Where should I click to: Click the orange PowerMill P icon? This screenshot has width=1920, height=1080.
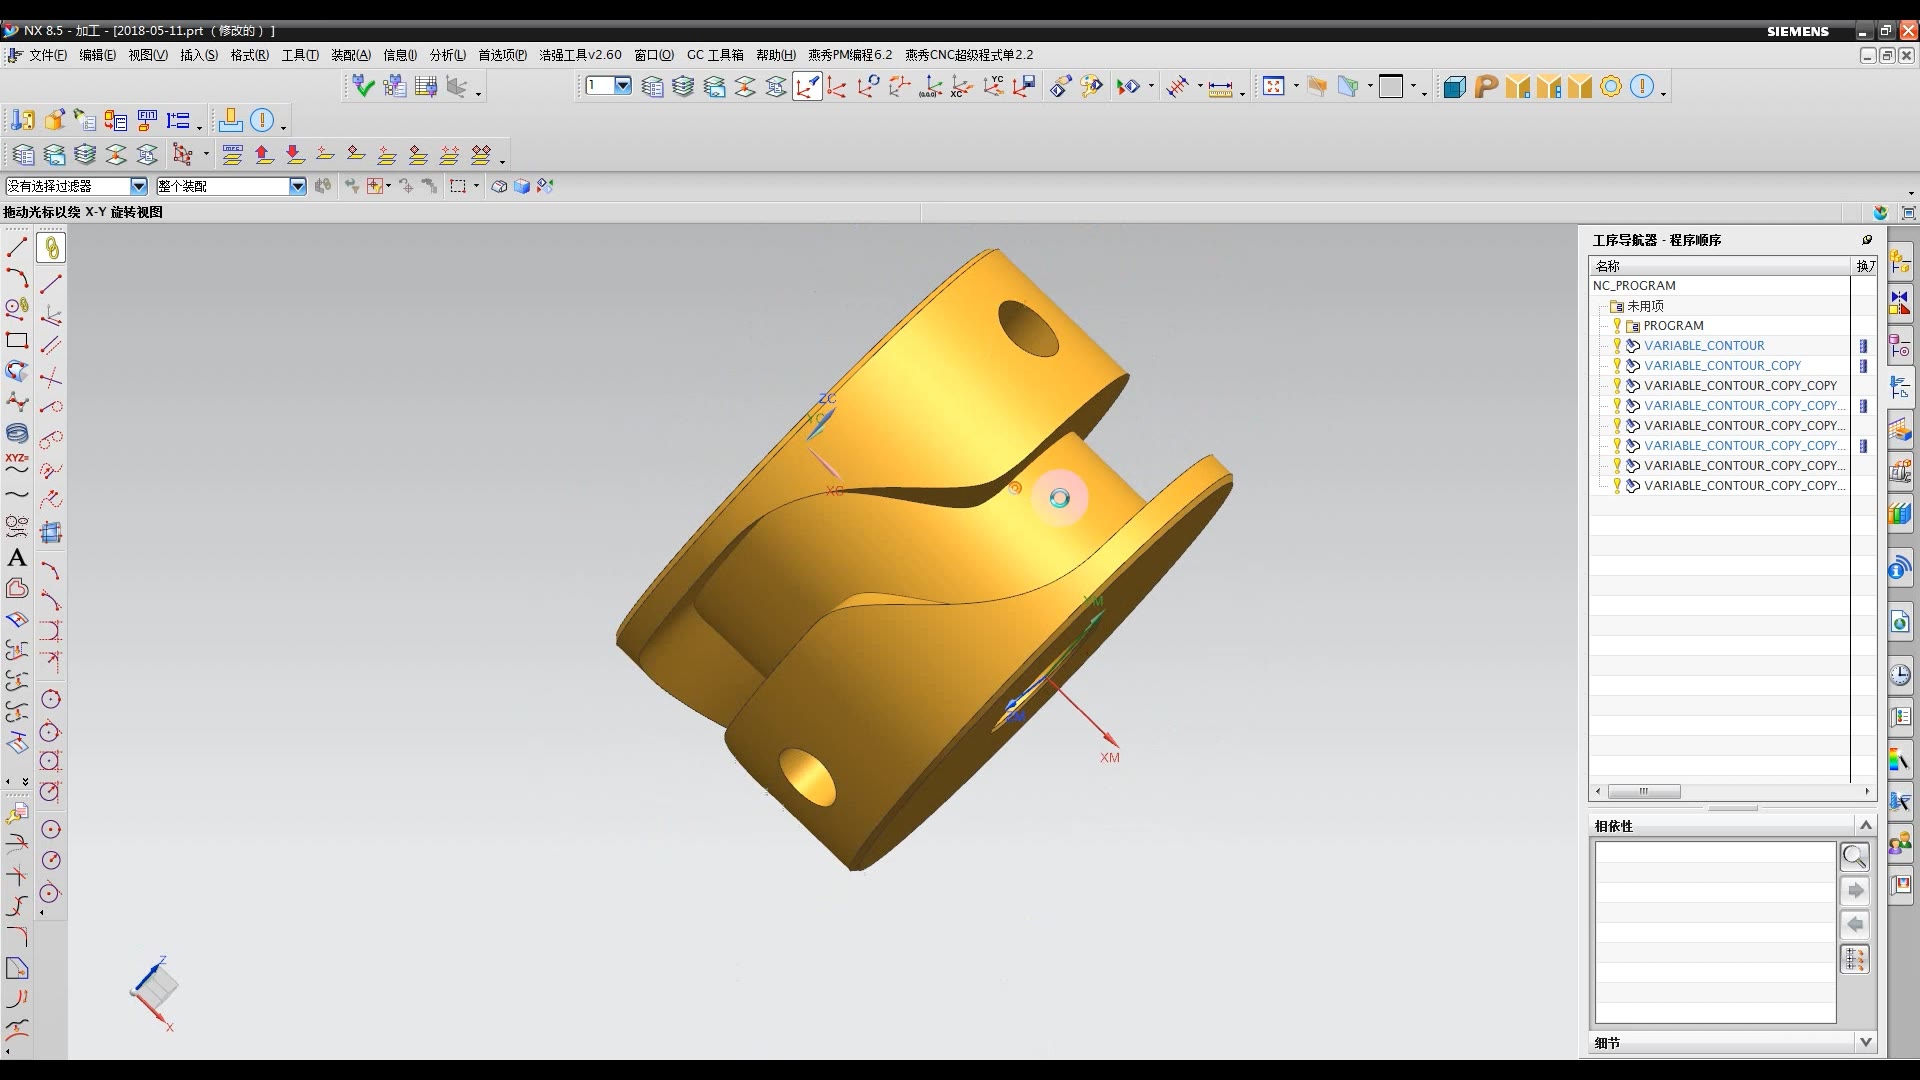[x=1486, y=87]
